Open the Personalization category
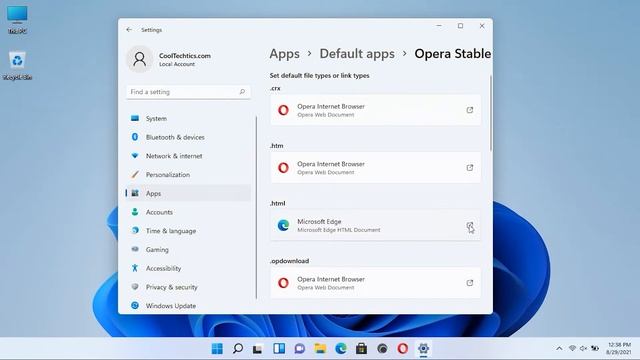The height and width of the screenshot is (360, 640). tap(188, 175)
